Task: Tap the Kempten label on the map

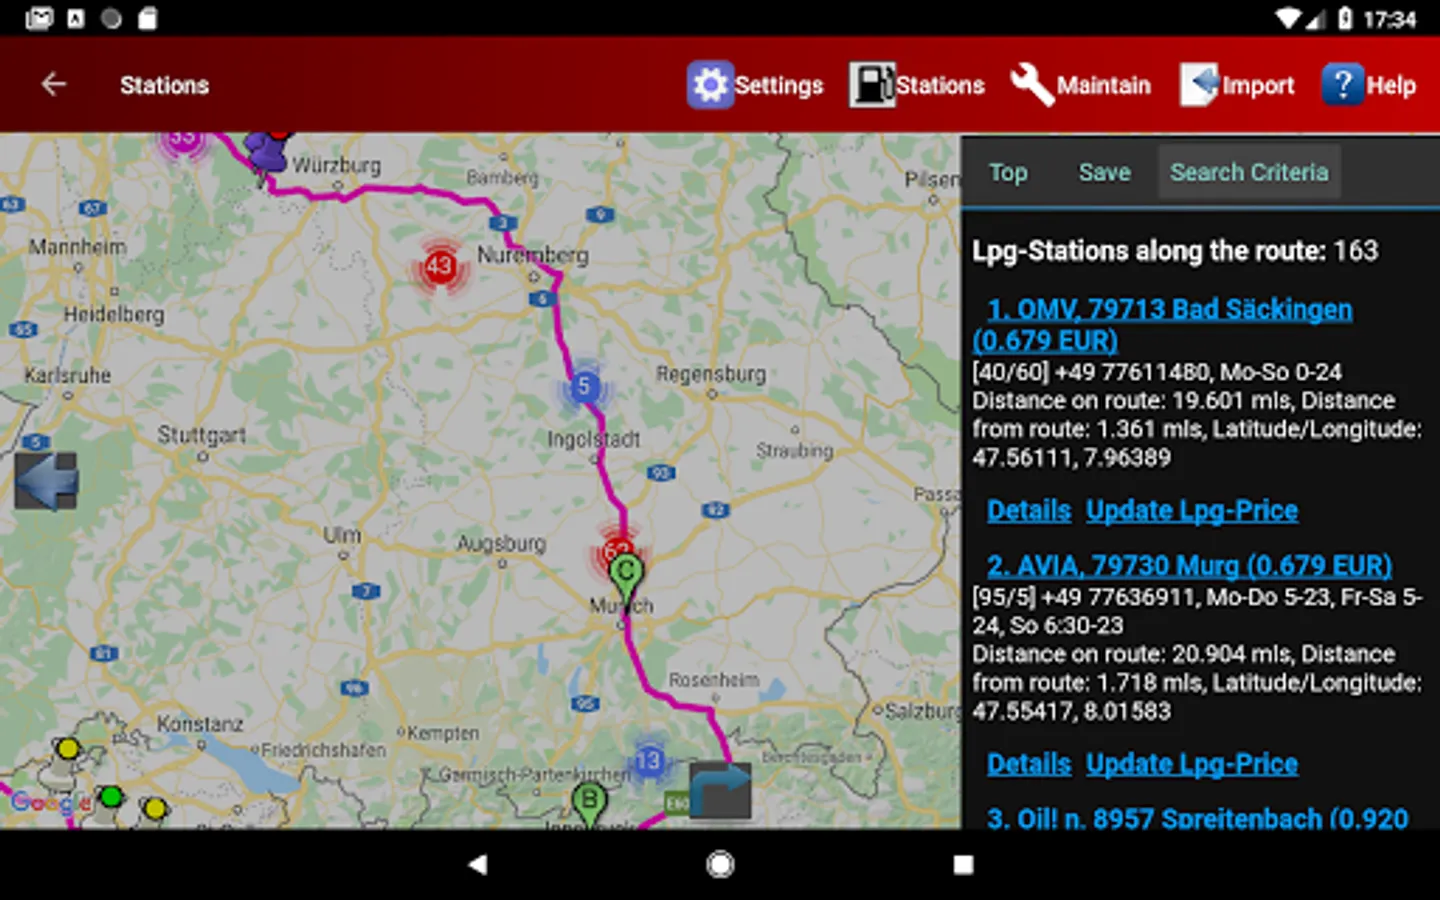Action: click(x=444, y=733)
